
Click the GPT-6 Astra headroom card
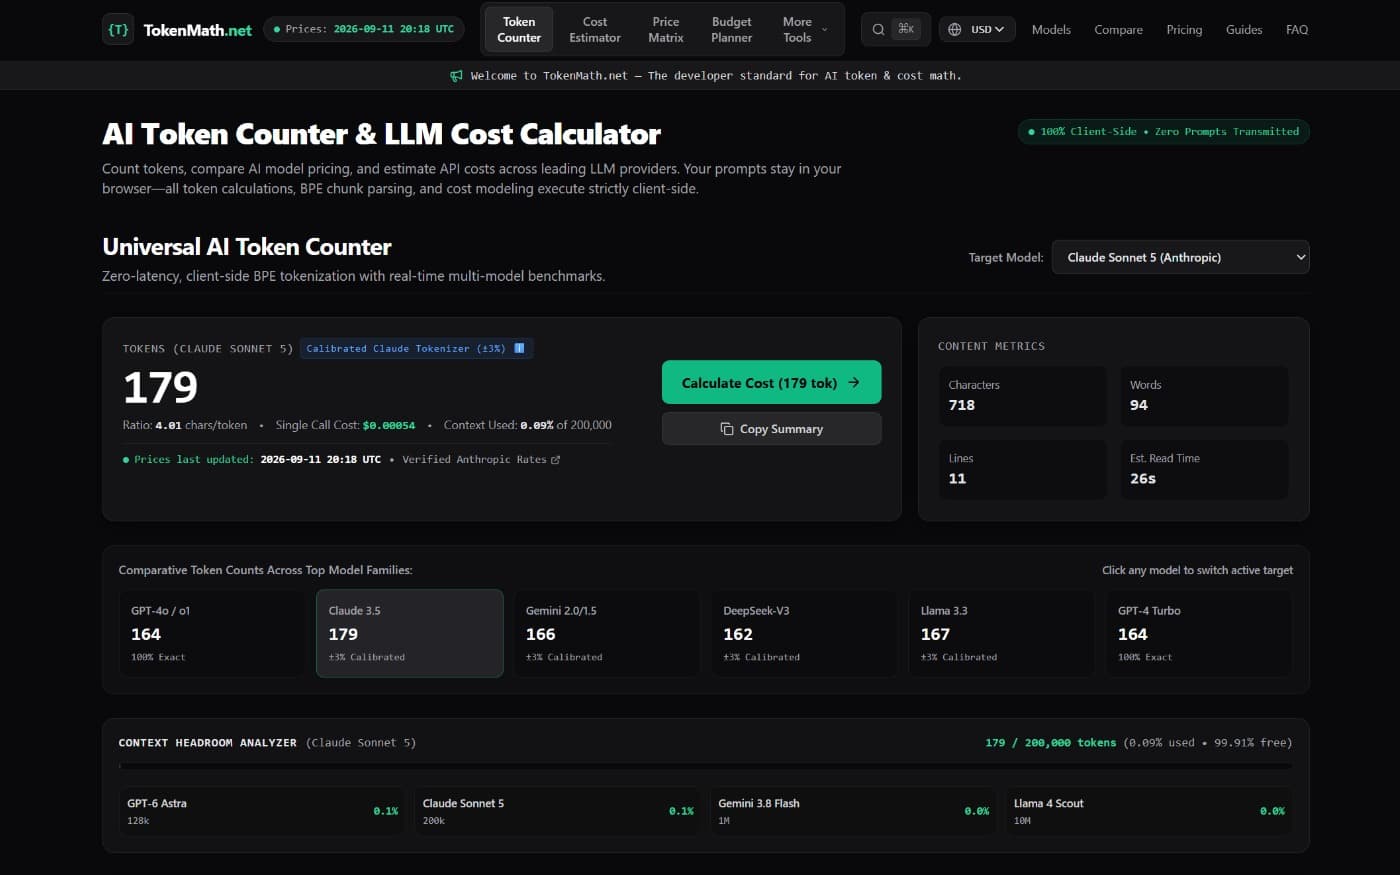(x=262, y=811)
